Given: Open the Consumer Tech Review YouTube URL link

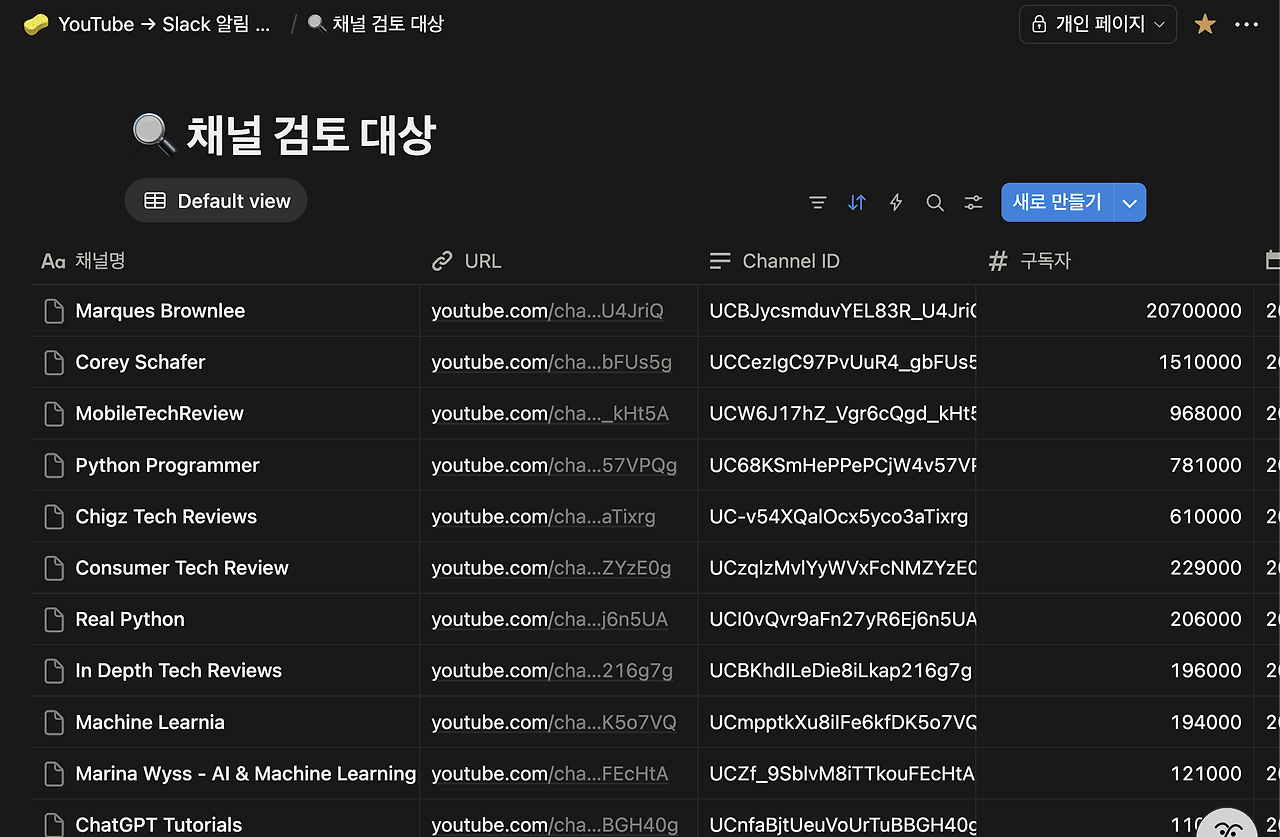Looking at the screenshot, I should click(551, 568).
